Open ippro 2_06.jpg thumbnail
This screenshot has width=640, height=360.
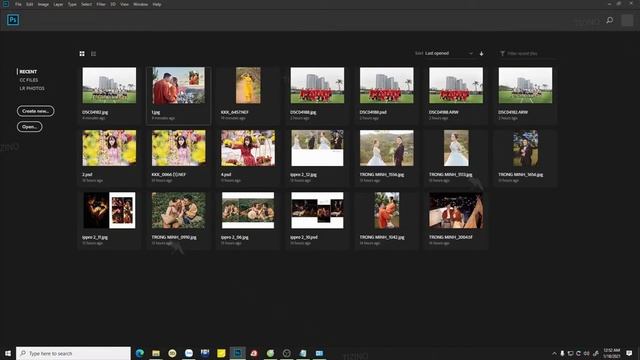(x=248, y=210)
